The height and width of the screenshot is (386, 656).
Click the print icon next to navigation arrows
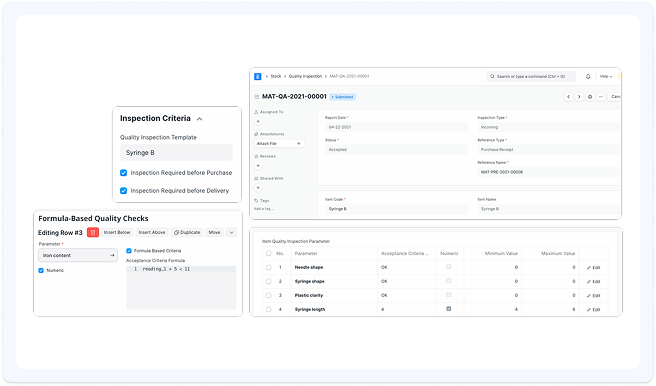tap(590, 97)
